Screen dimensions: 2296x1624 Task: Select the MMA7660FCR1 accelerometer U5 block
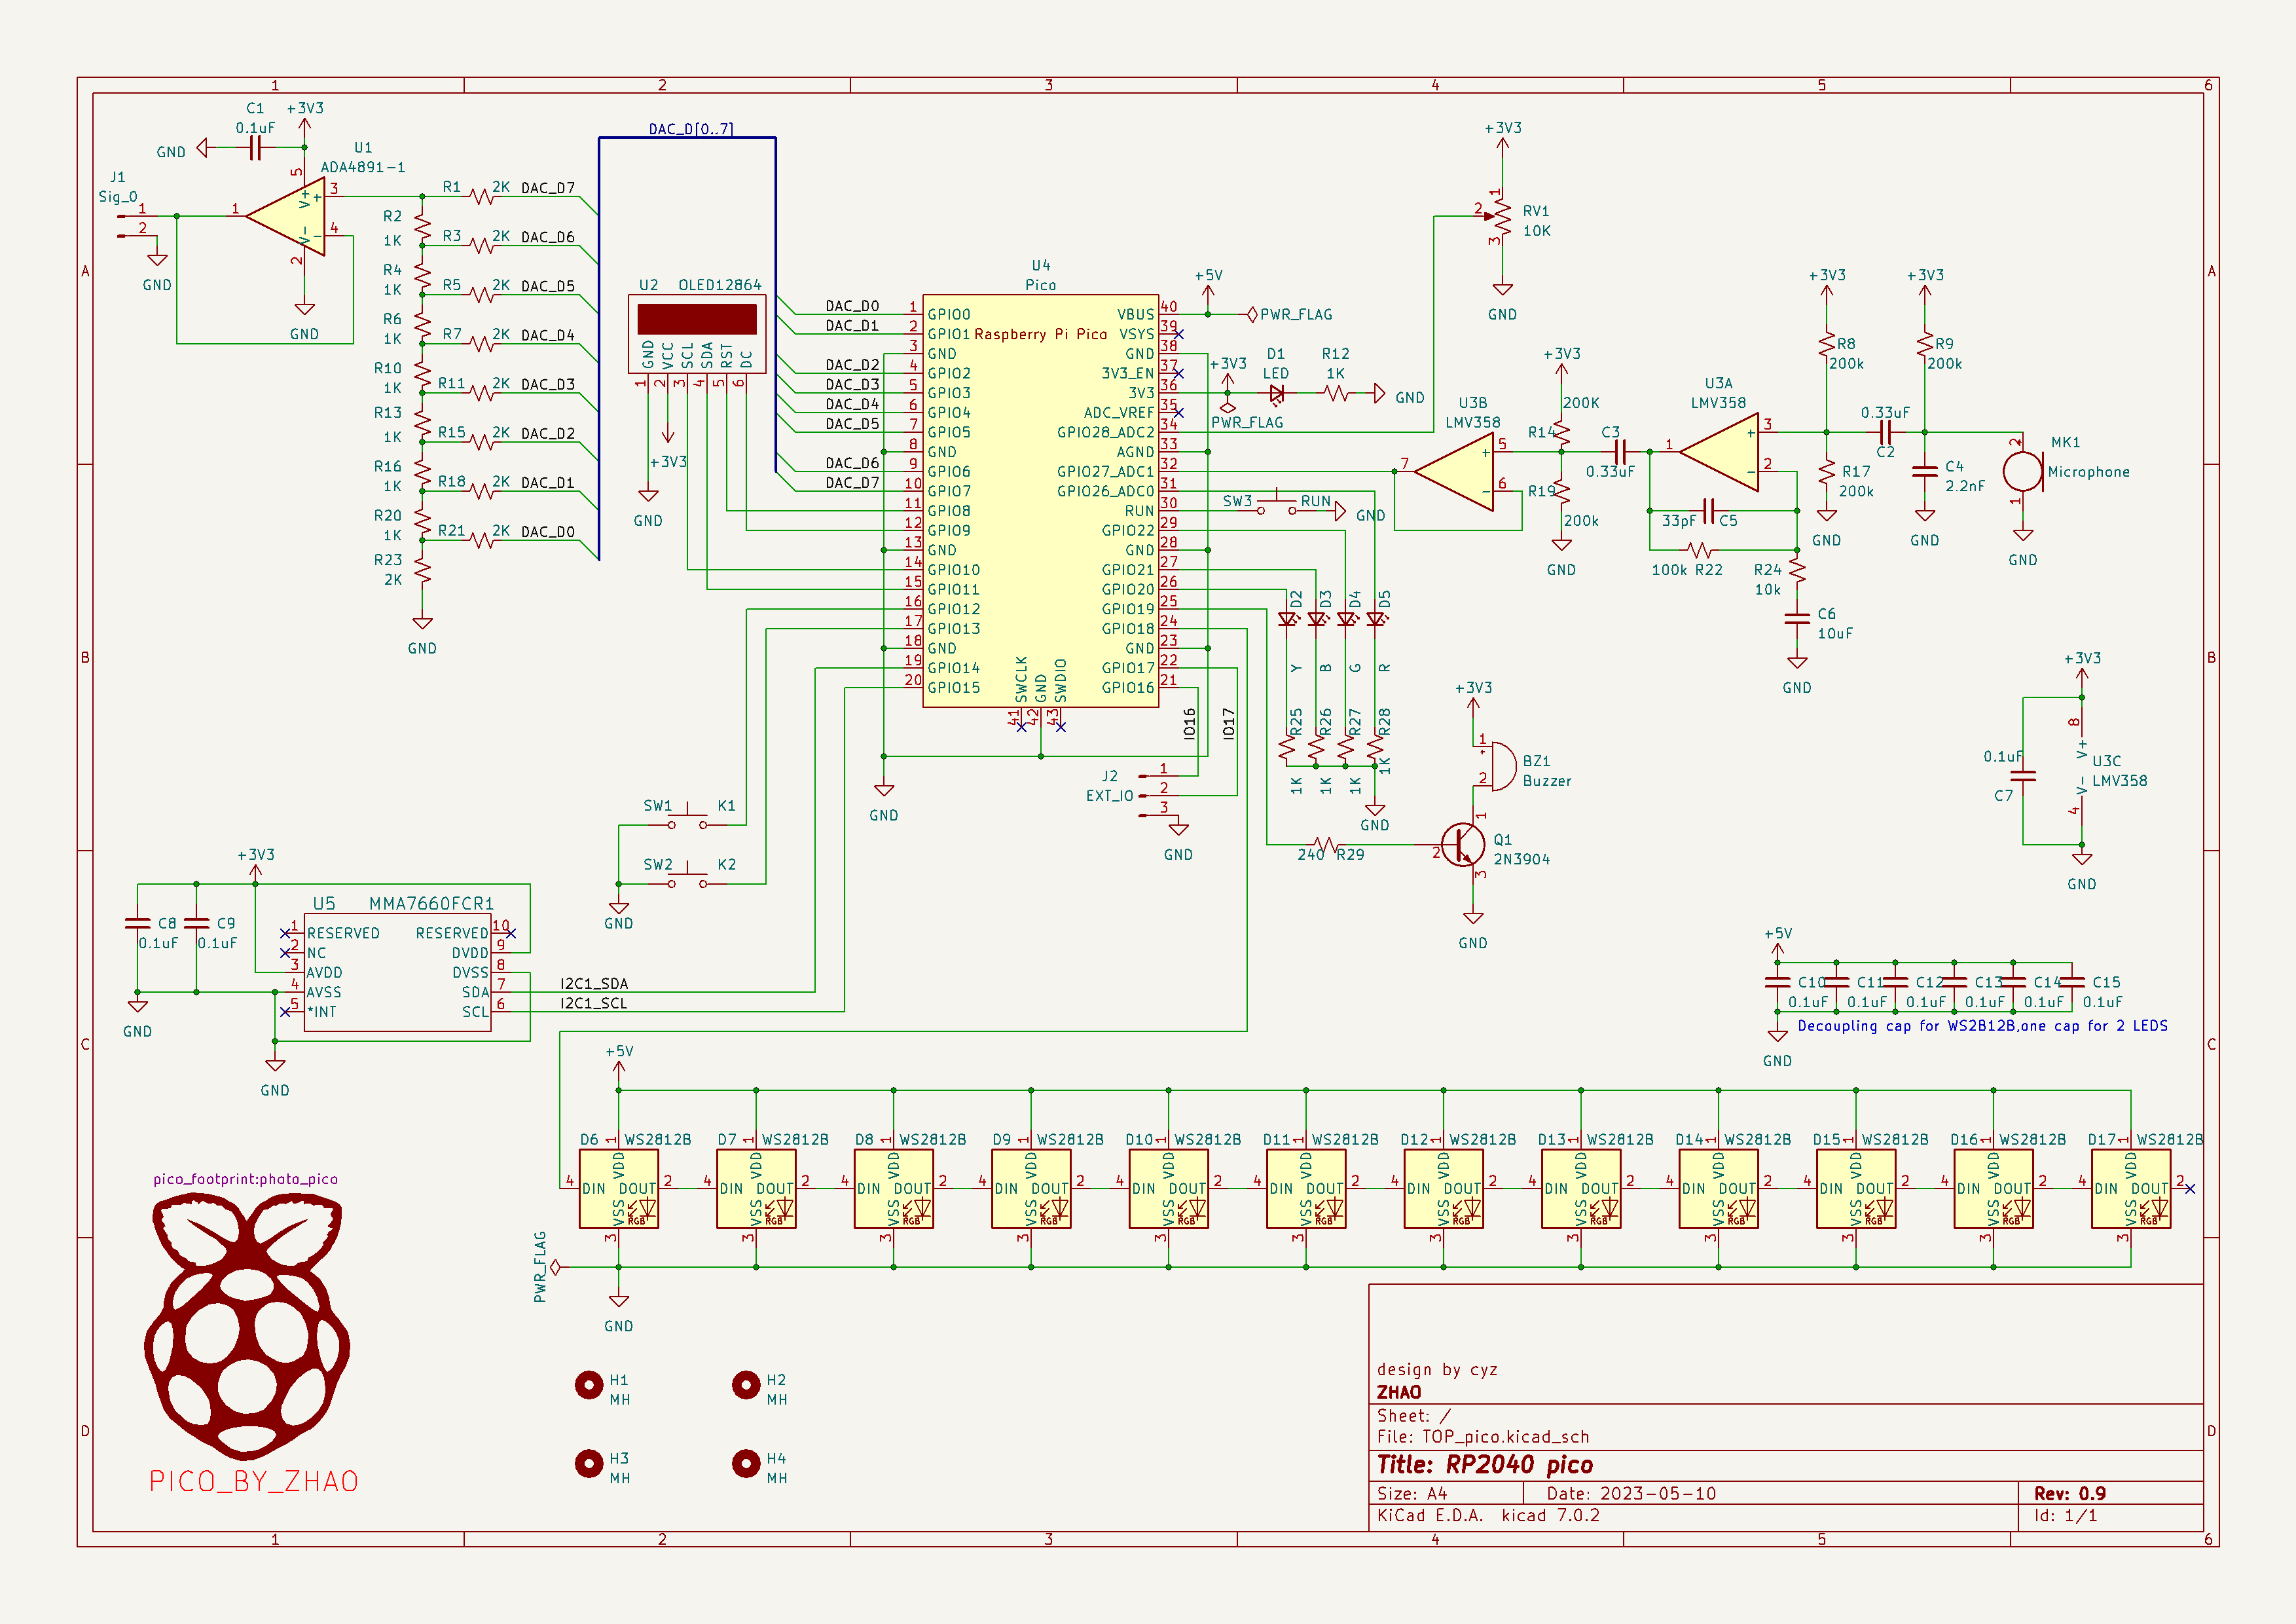(x=397, y=972)
